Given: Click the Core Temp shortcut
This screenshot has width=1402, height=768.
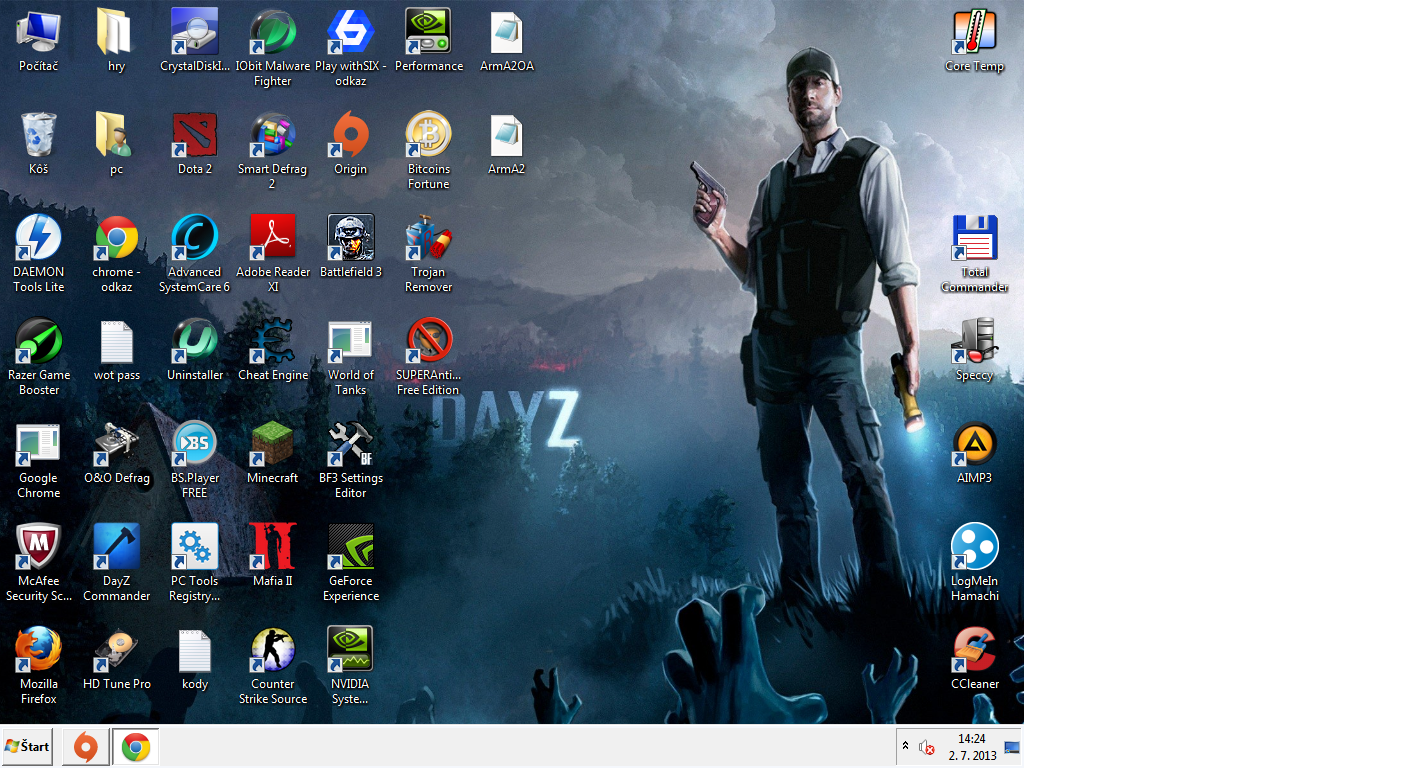Looking at the screenshot, I should (x=974, y=41).
